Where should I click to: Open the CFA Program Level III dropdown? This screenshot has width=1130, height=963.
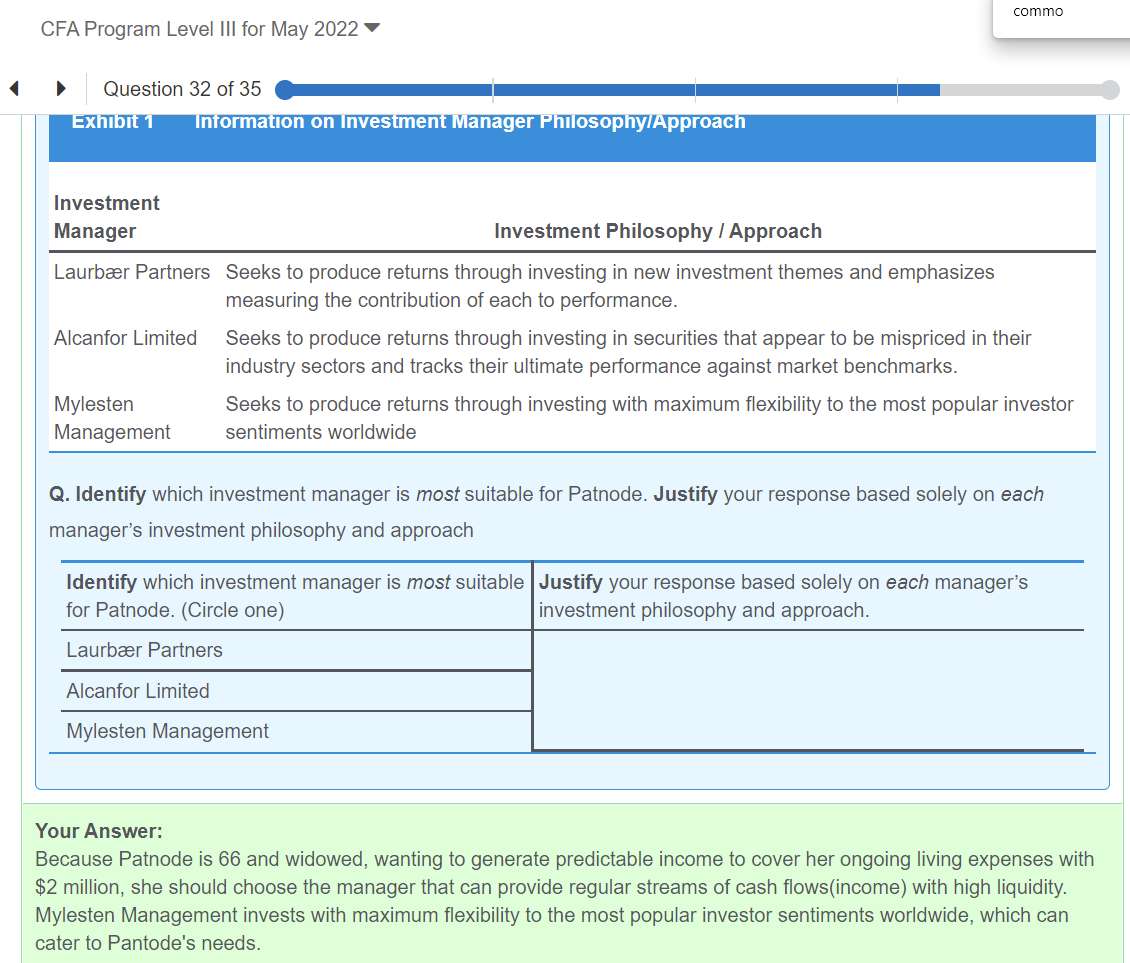click(x=210, y=29)
